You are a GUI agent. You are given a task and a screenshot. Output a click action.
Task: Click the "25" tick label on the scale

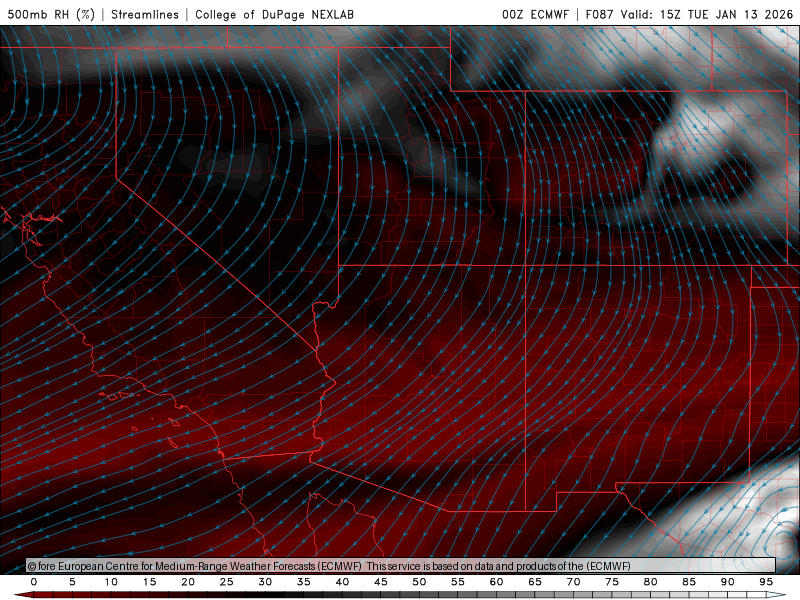[227, 582]
